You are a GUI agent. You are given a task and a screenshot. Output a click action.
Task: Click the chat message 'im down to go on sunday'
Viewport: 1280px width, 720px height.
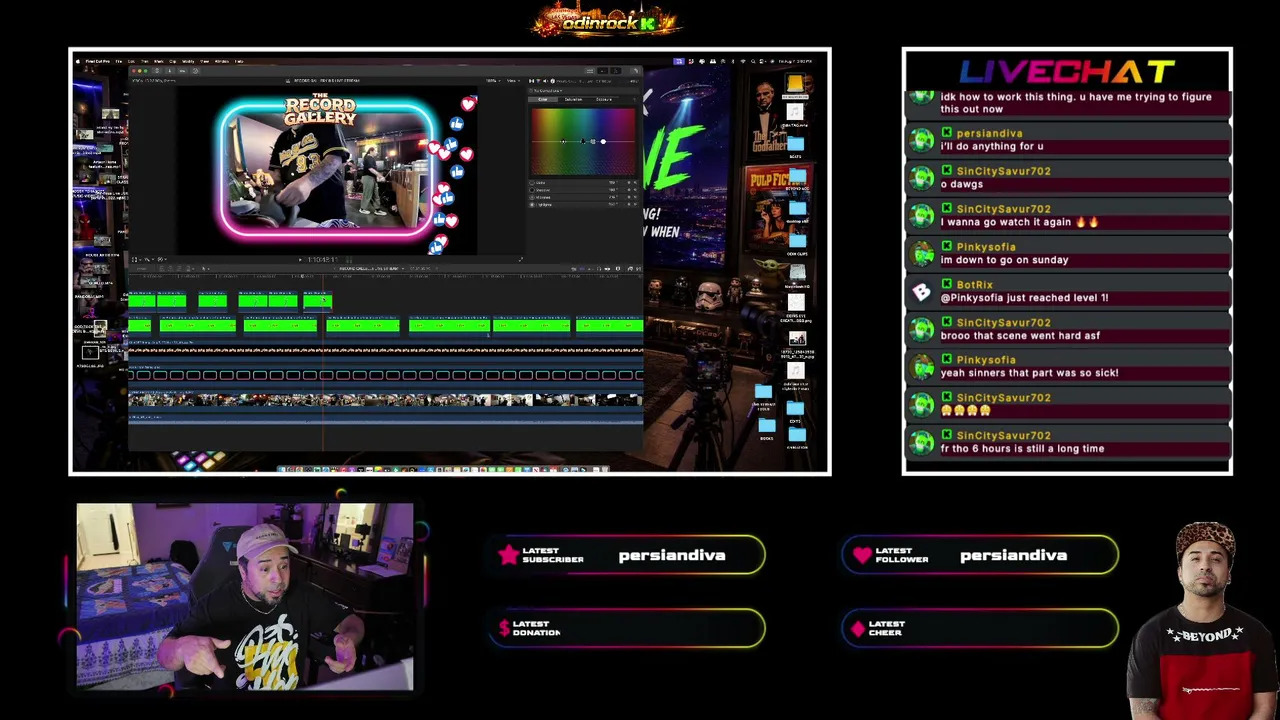[1004, 260]
